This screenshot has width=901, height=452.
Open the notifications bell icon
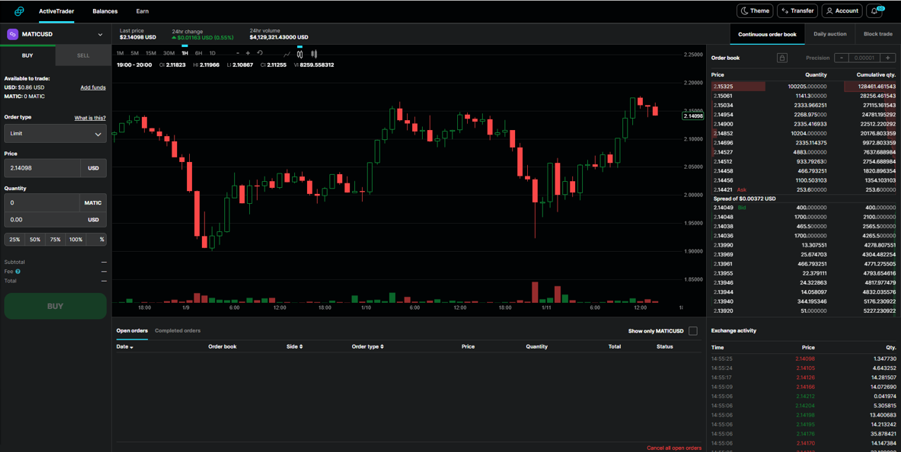[x=875, y=11]
